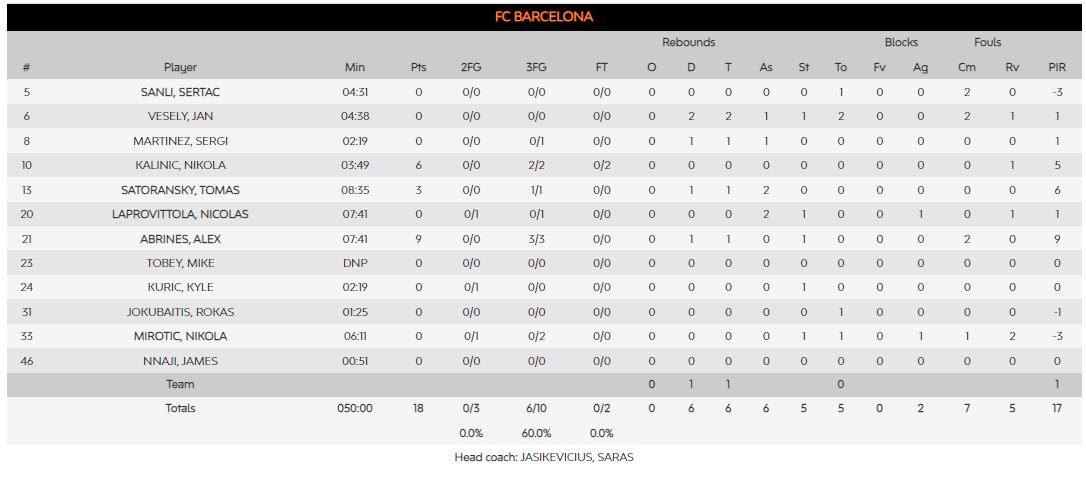
Task: Select head coach JASIKEVICIUS, SARAS text
Action: tap(576, 458)
